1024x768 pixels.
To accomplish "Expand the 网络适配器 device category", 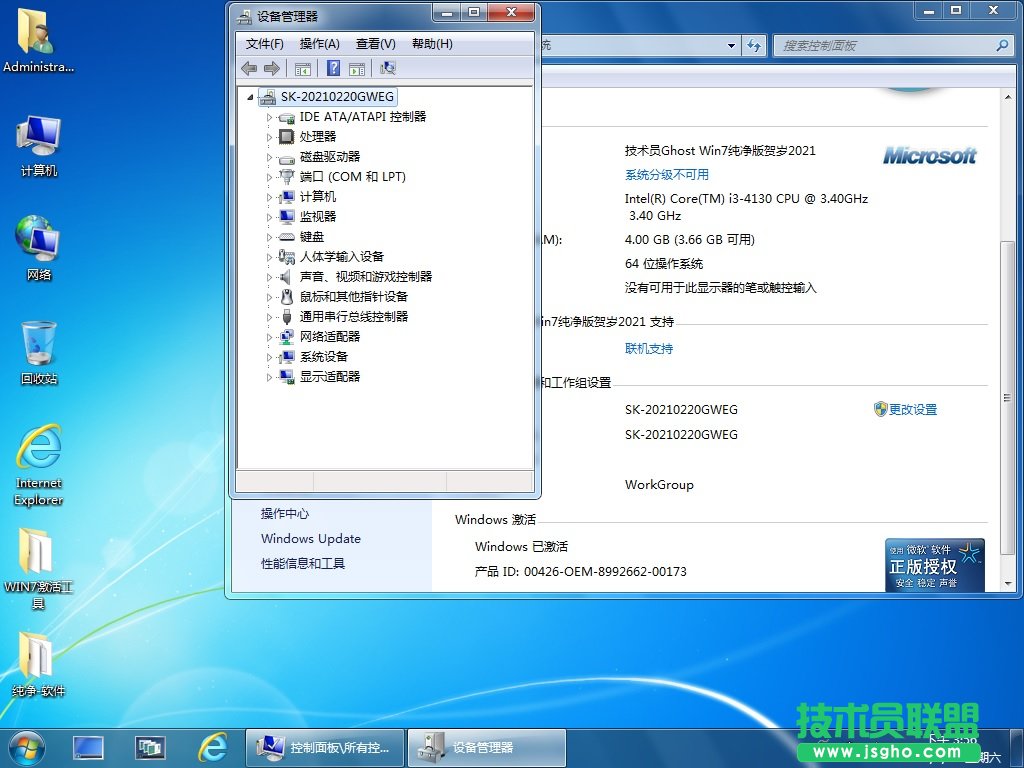I will pos(269,337).
